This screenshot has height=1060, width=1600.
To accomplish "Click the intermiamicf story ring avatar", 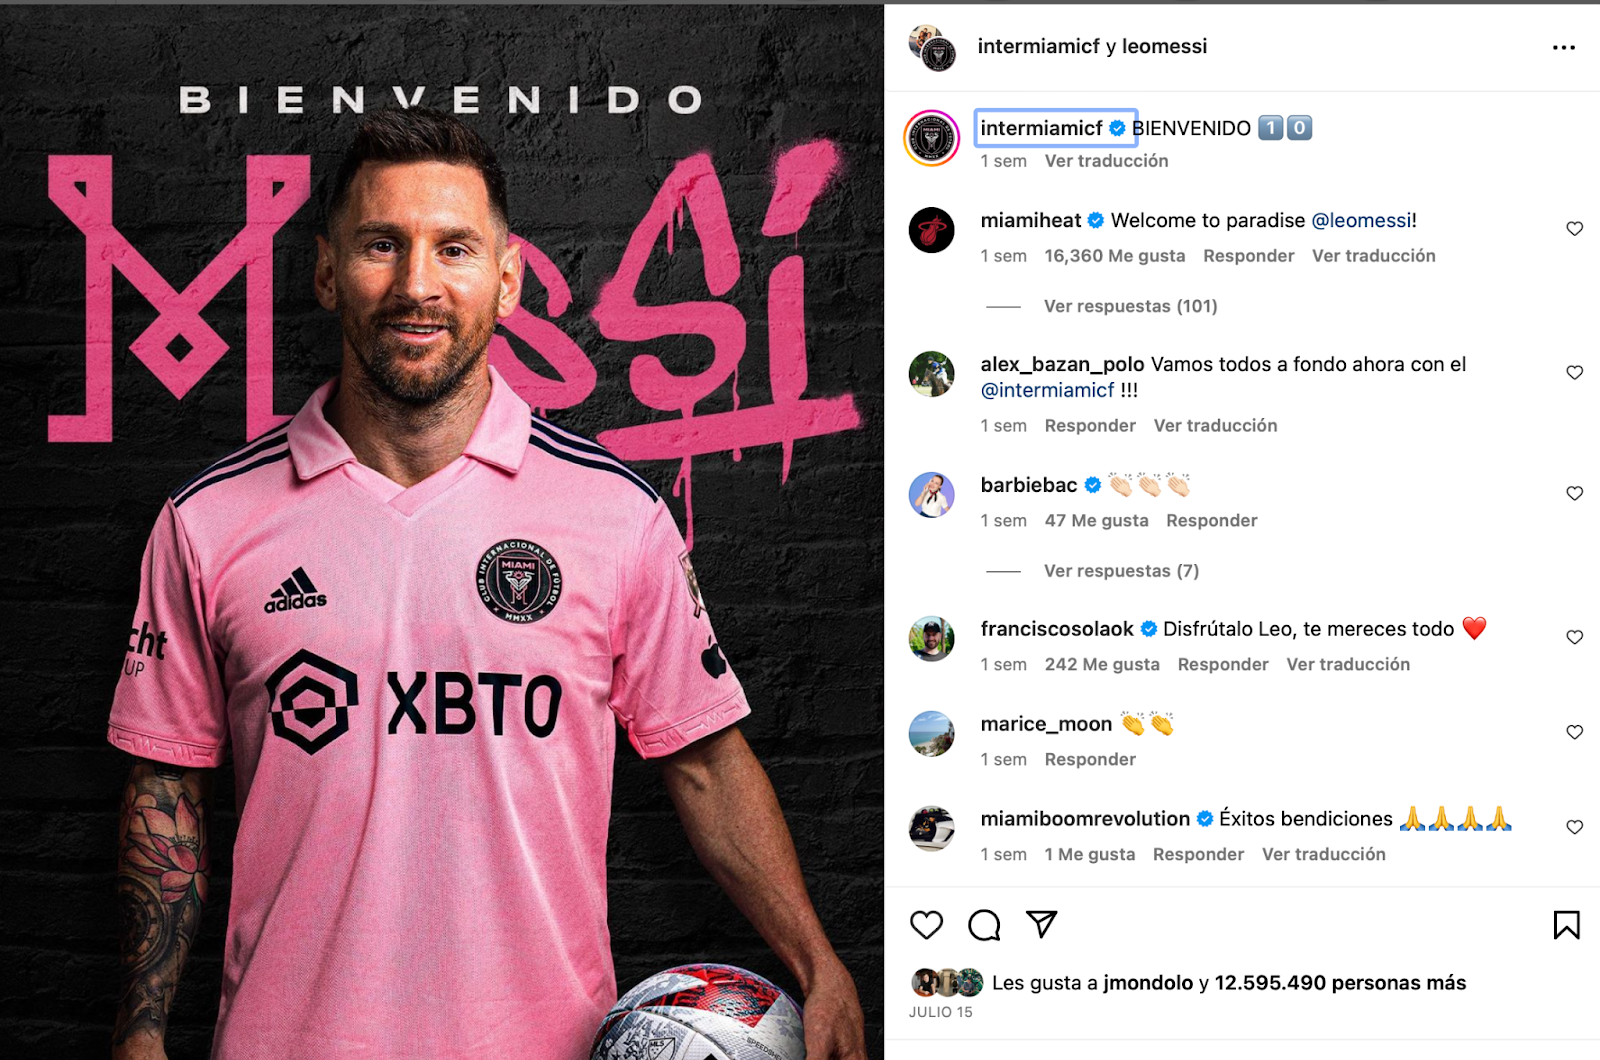I will [931, 138].
